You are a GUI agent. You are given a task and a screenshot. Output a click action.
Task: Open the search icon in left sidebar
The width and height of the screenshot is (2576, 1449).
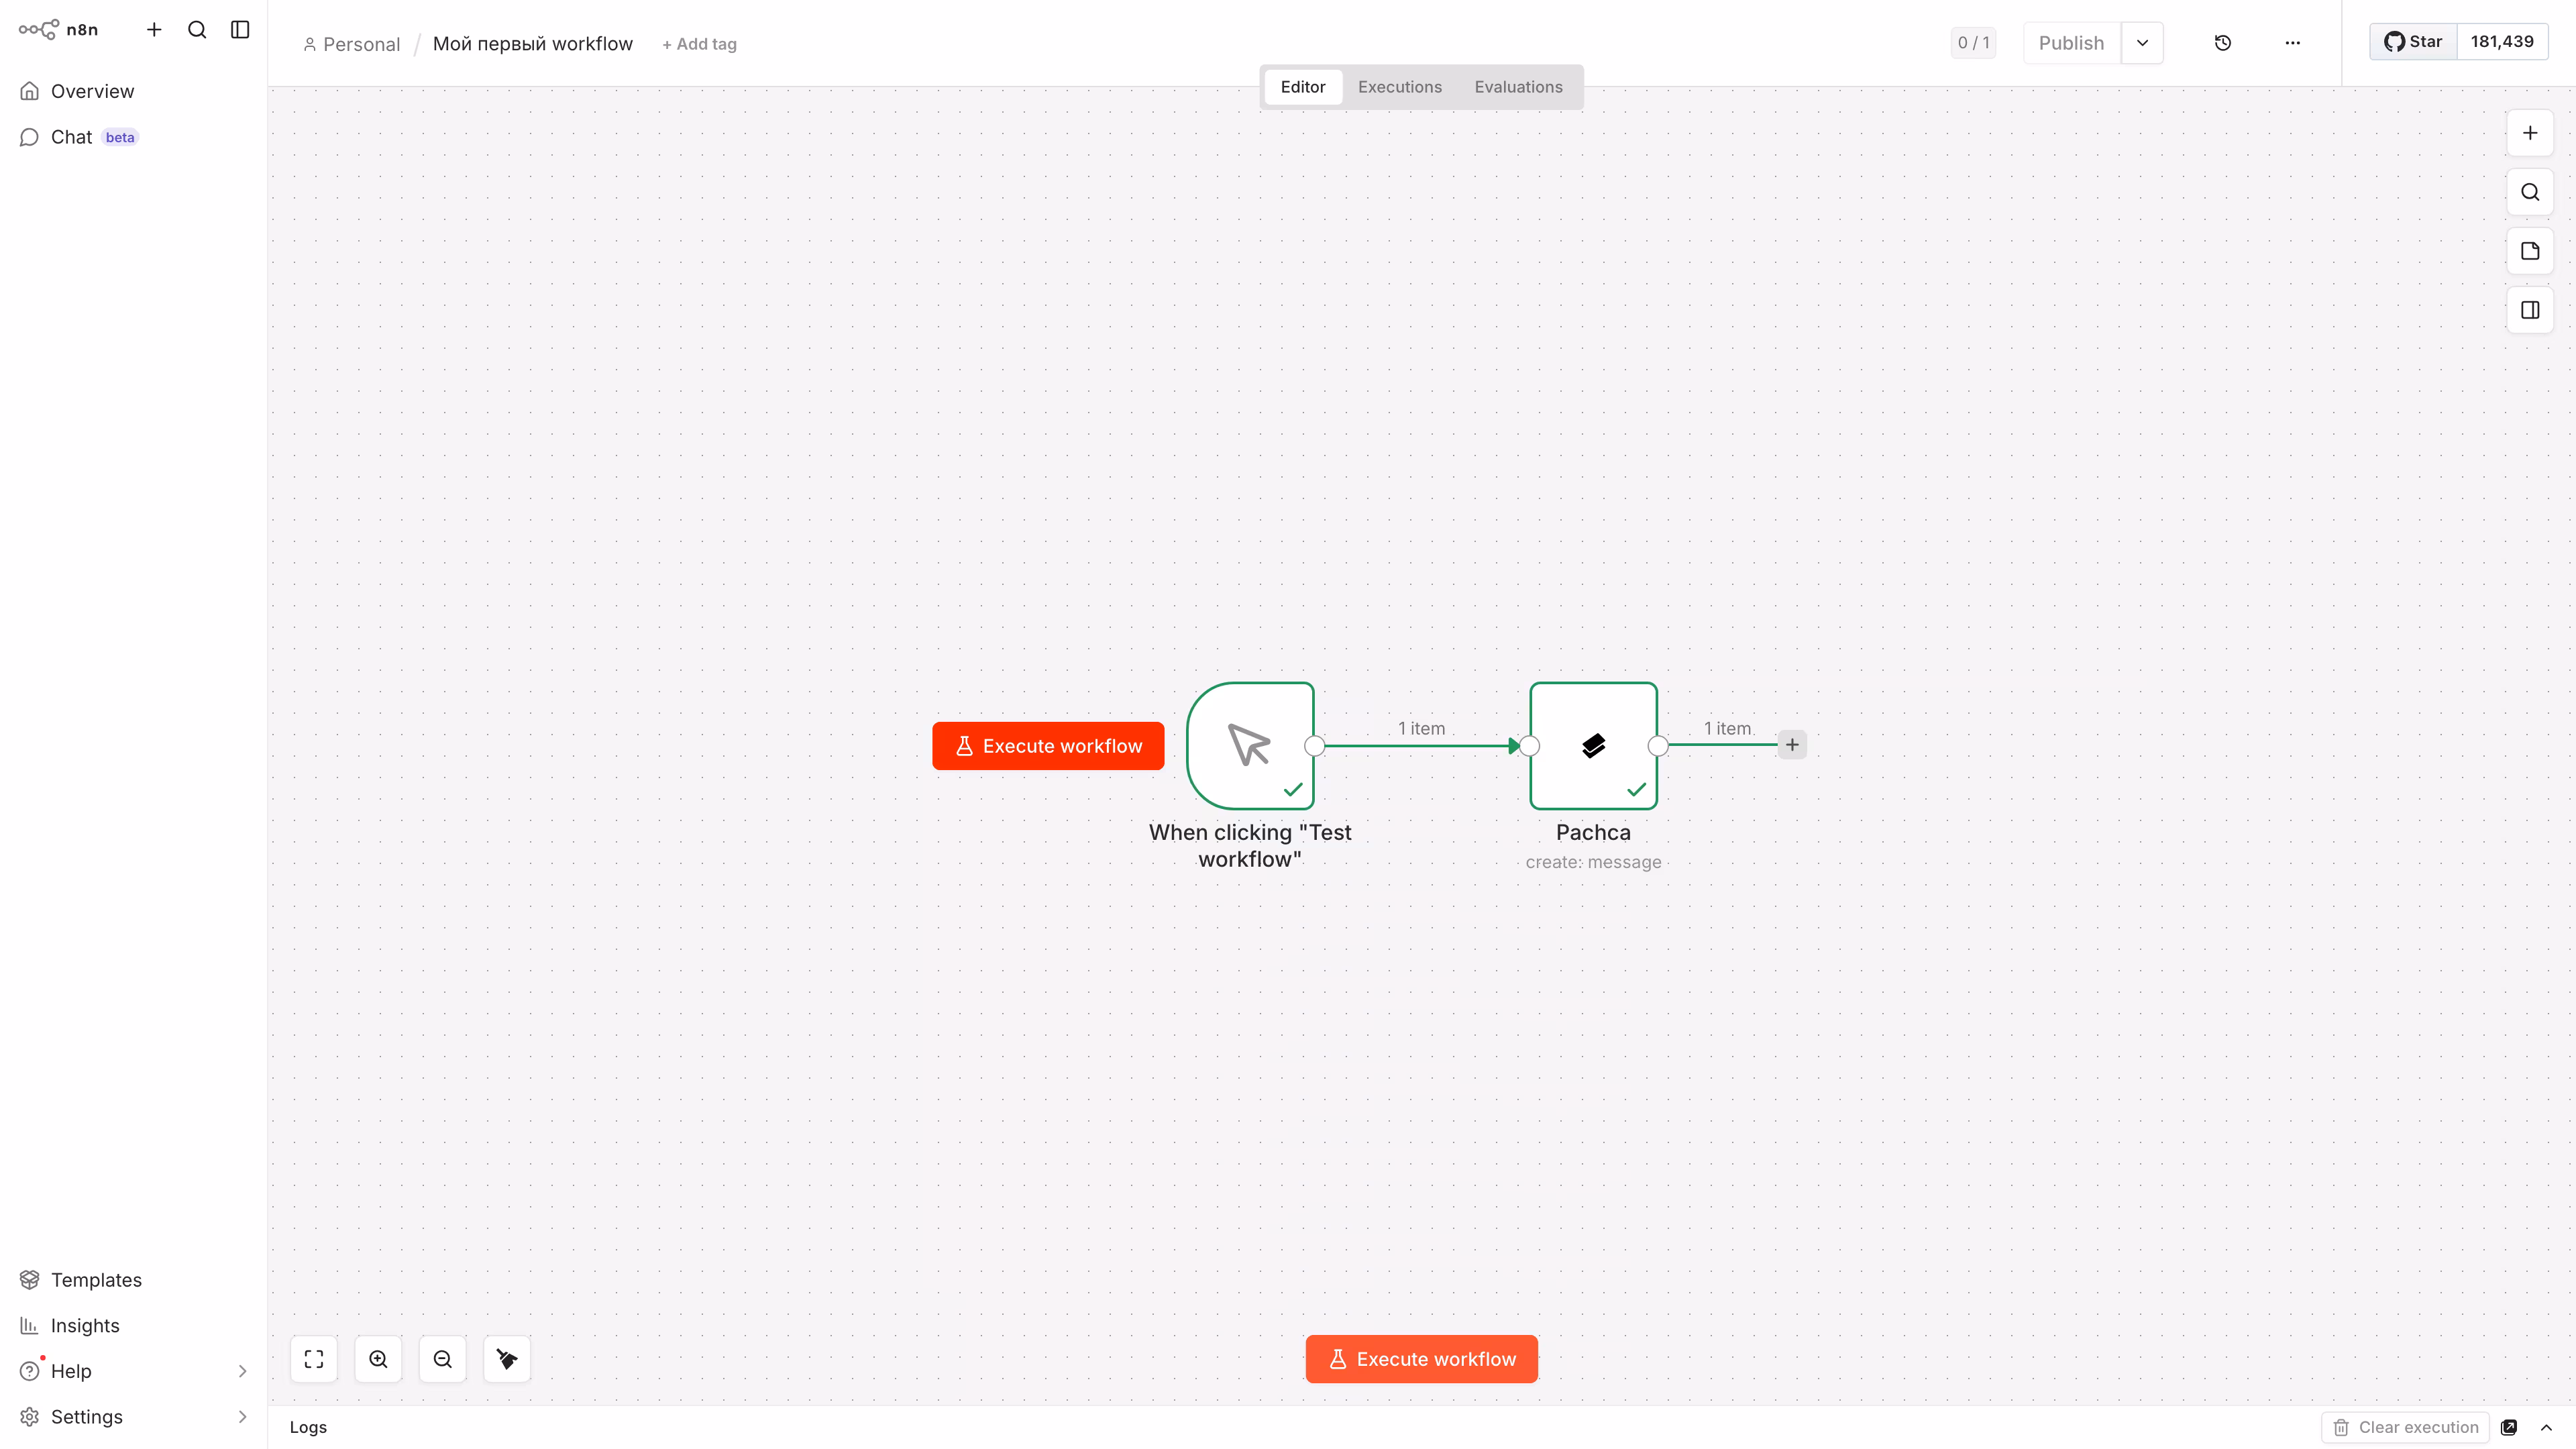tap(197, 30)
